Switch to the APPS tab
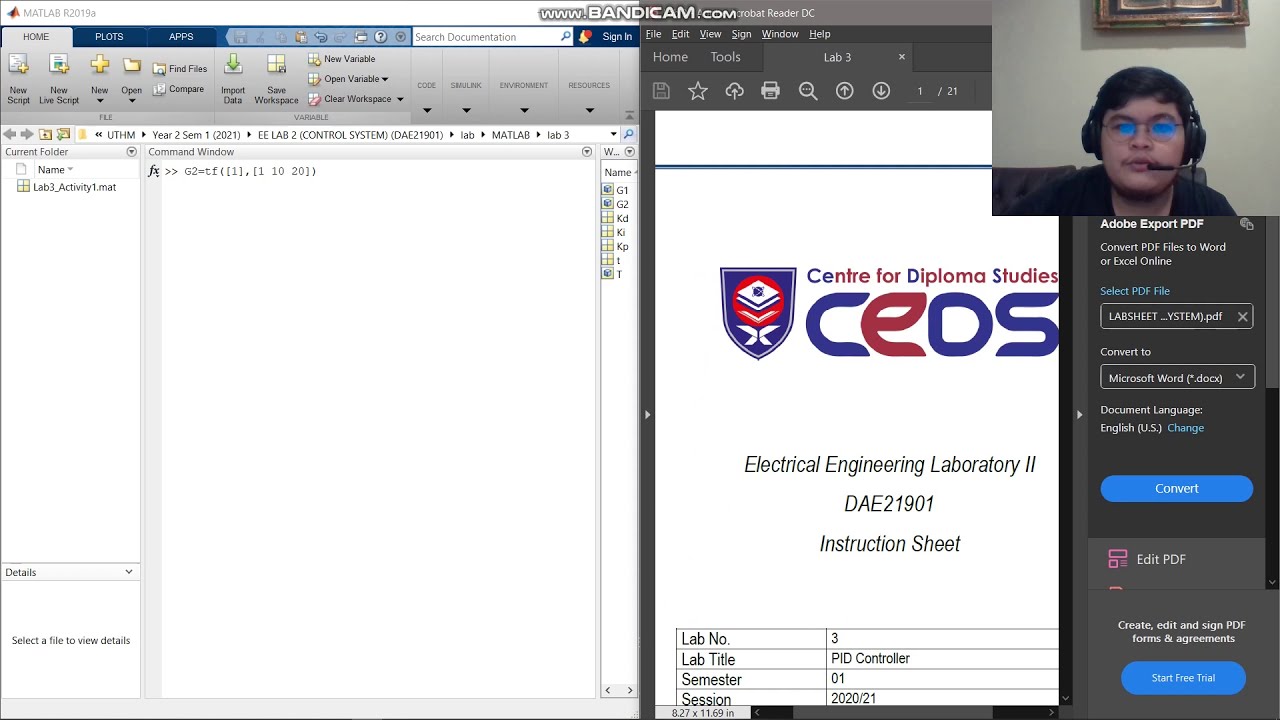Image resolution: width=1280 pixels, height=720 pixels. tap(181, 37)
